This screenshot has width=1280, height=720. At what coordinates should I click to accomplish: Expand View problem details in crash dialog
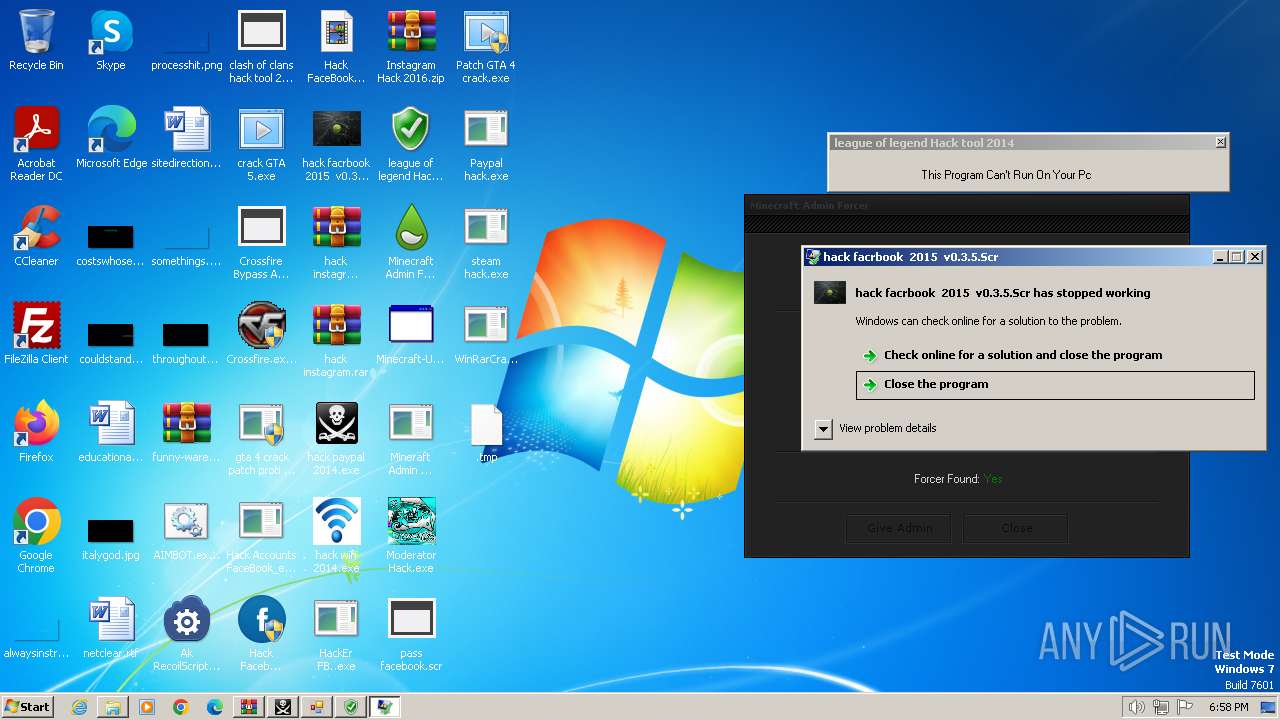876,428
